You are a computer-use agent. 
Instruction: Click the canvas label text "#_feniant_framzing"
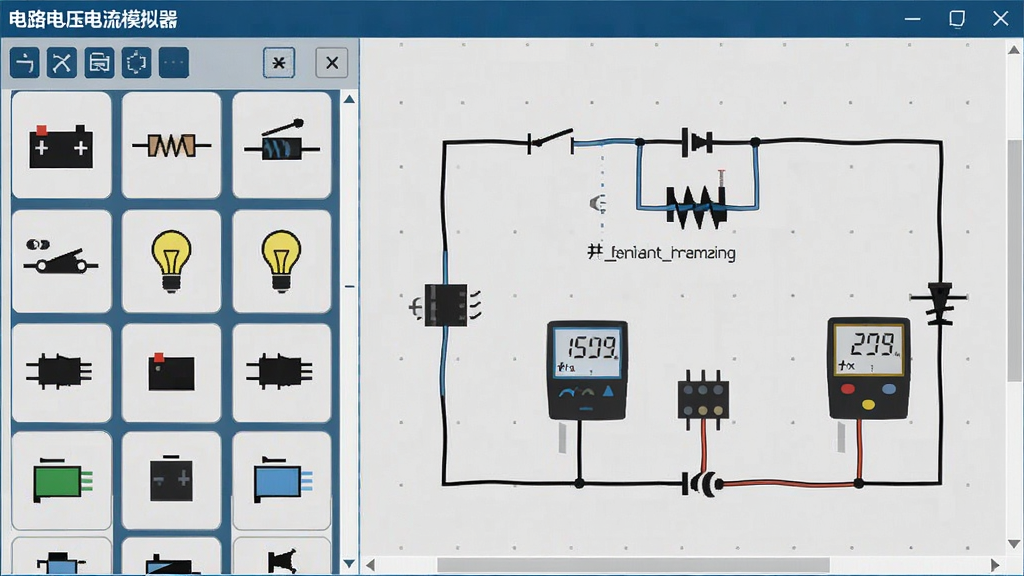(x=661, y=253)
